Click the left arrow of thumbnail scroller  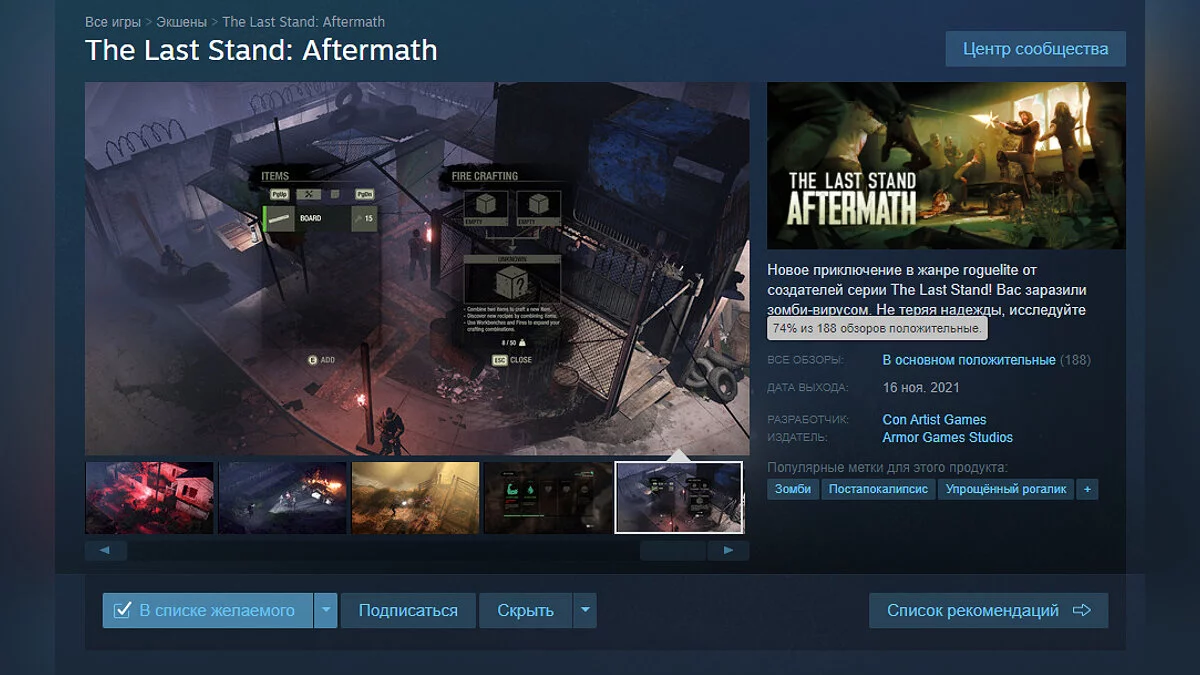106,550
